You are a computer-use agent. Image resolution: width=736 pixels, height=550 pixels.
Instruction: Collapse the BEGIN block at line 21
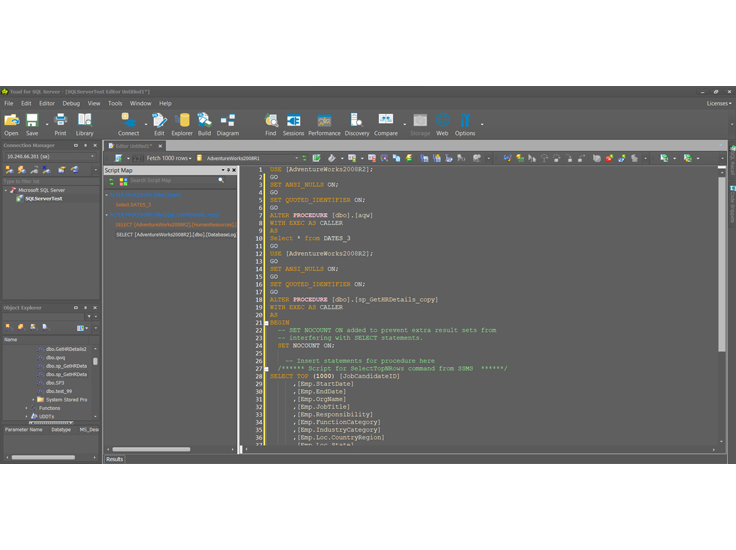pos(266,323)
